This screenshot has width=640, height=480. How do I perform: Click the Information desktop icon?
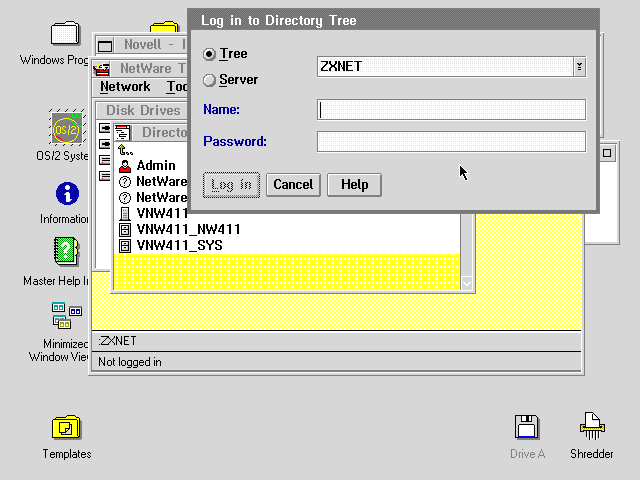67,193
